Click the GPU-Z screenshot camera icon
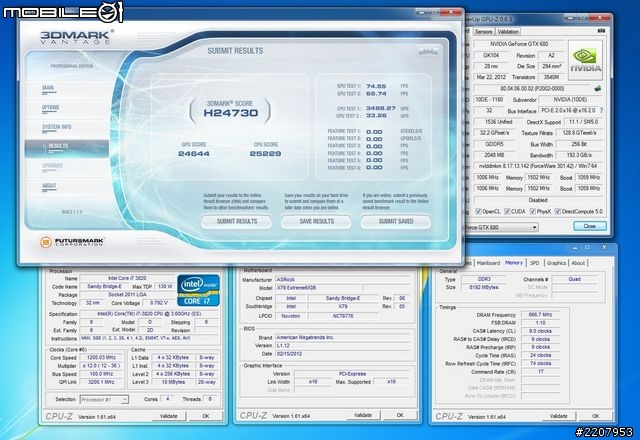This screenshot has height=440, width=640. click(x=601, y=31)
